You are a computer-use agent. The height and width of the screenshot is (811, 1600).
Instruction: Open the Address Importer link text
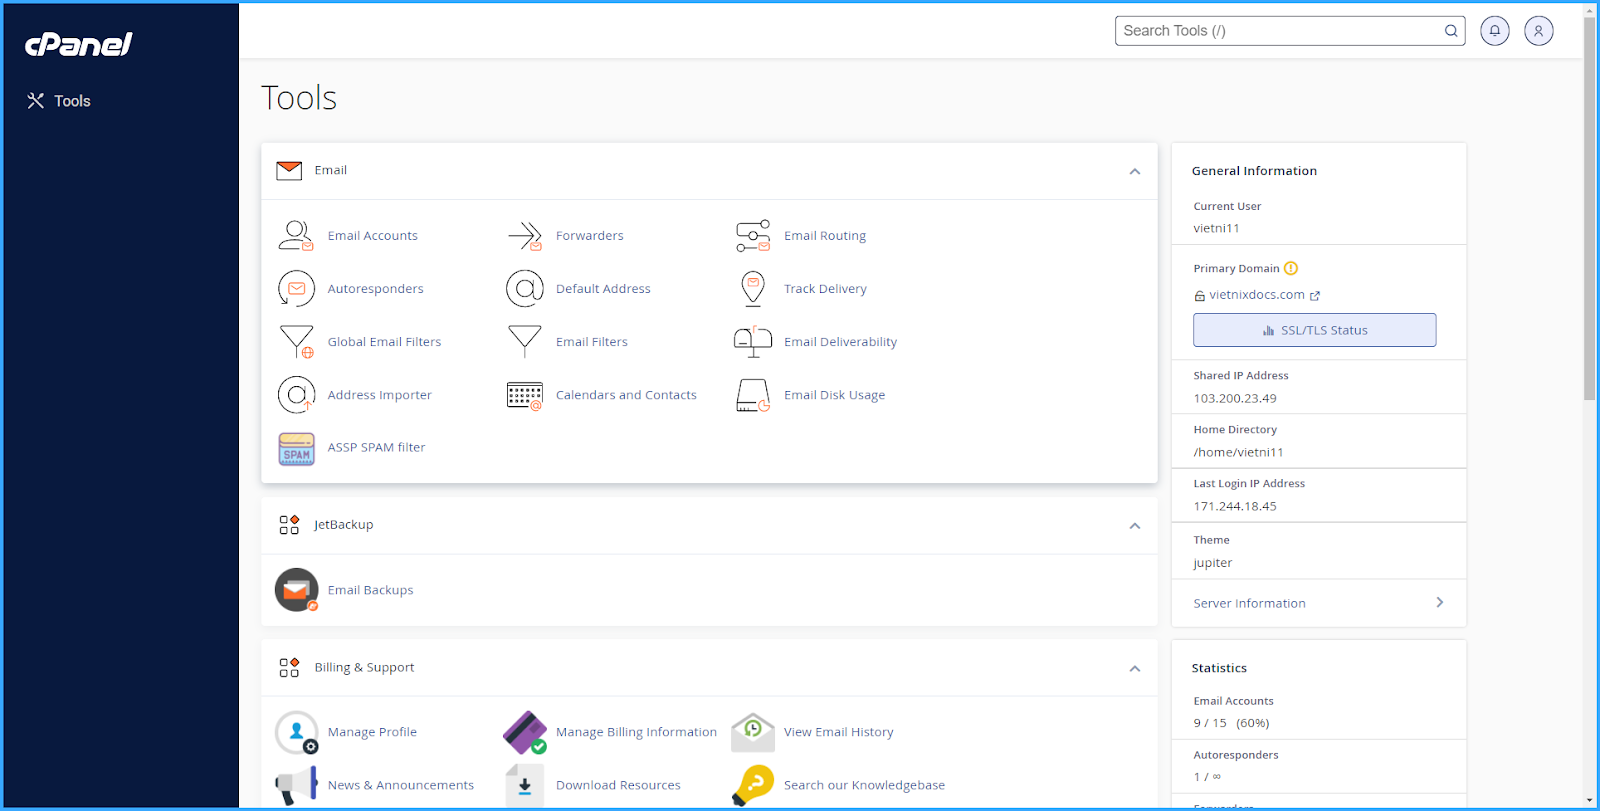point(380,395)
